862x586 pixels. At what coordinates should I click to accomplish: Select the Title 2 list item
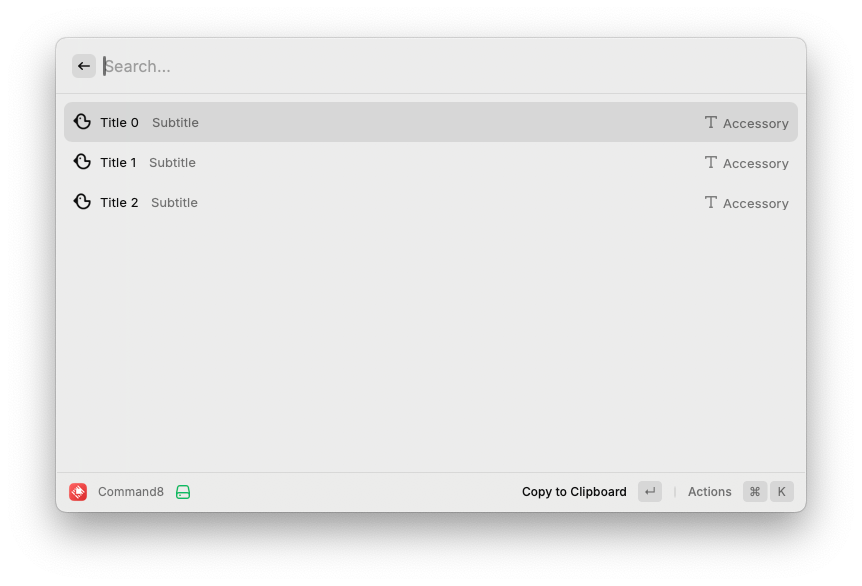point(431,202)
